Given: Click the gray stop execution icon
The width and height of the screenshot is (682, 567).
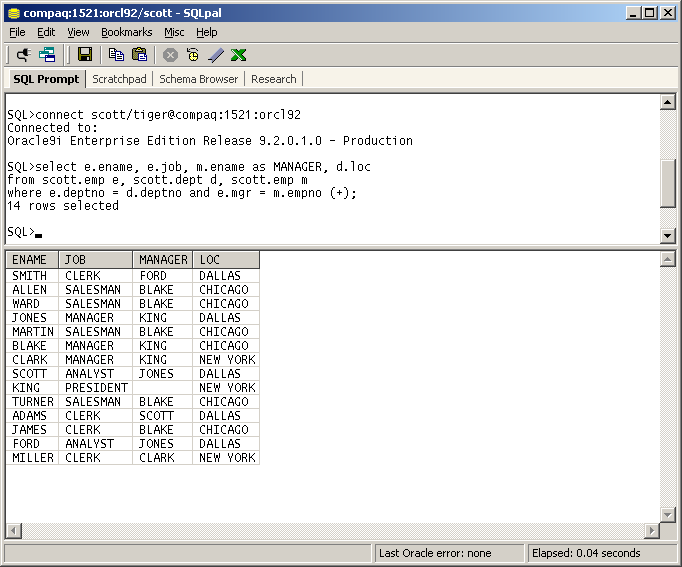Looking at the screenshot, I should tap(171, 55).
